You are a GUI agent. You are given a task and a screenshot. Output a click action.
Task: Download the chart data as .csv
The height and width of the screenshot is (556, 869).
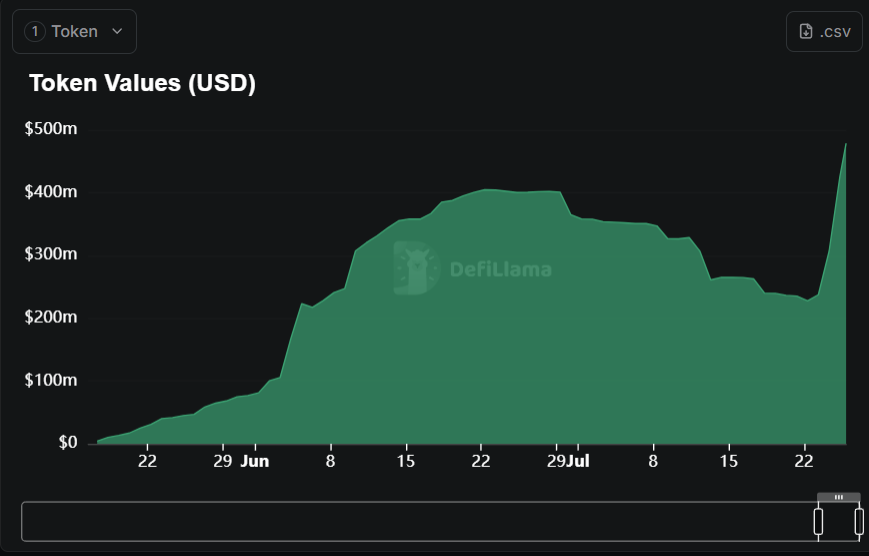pos(824,32)
